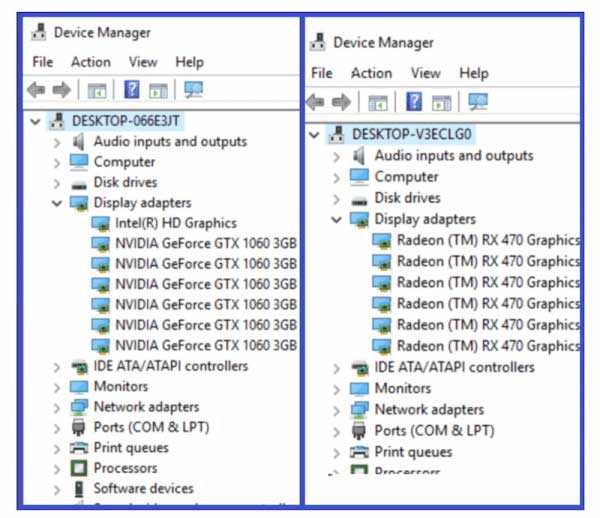Click speaker icon for Audio inputs, left window
Viewport: 600px width, 518px height.
(79, 142)
